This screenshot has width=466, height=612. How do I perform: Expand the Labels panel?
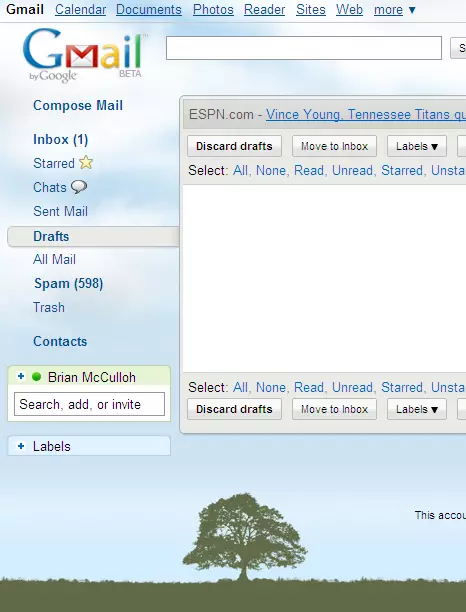tap(21, 446)
